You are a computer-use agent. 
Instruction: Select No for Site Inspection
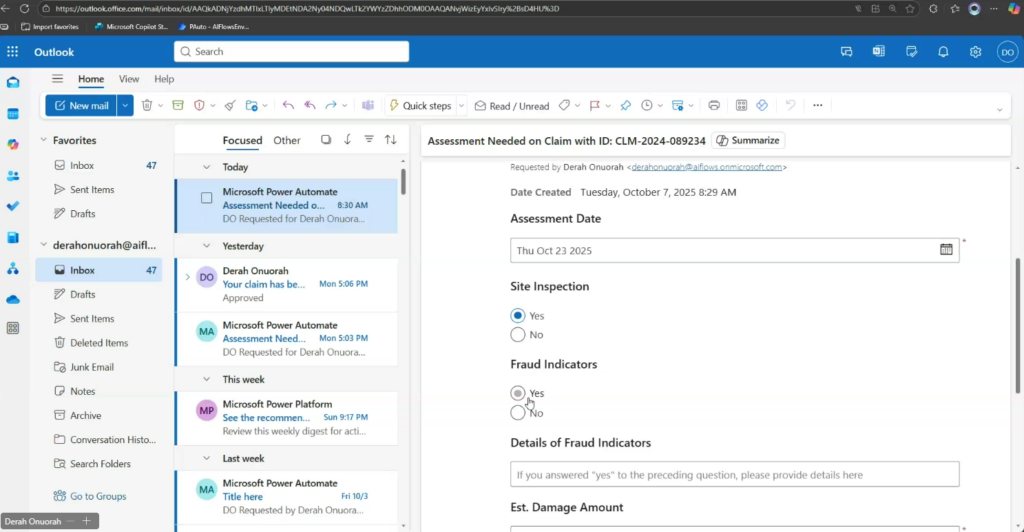point(518,335)
